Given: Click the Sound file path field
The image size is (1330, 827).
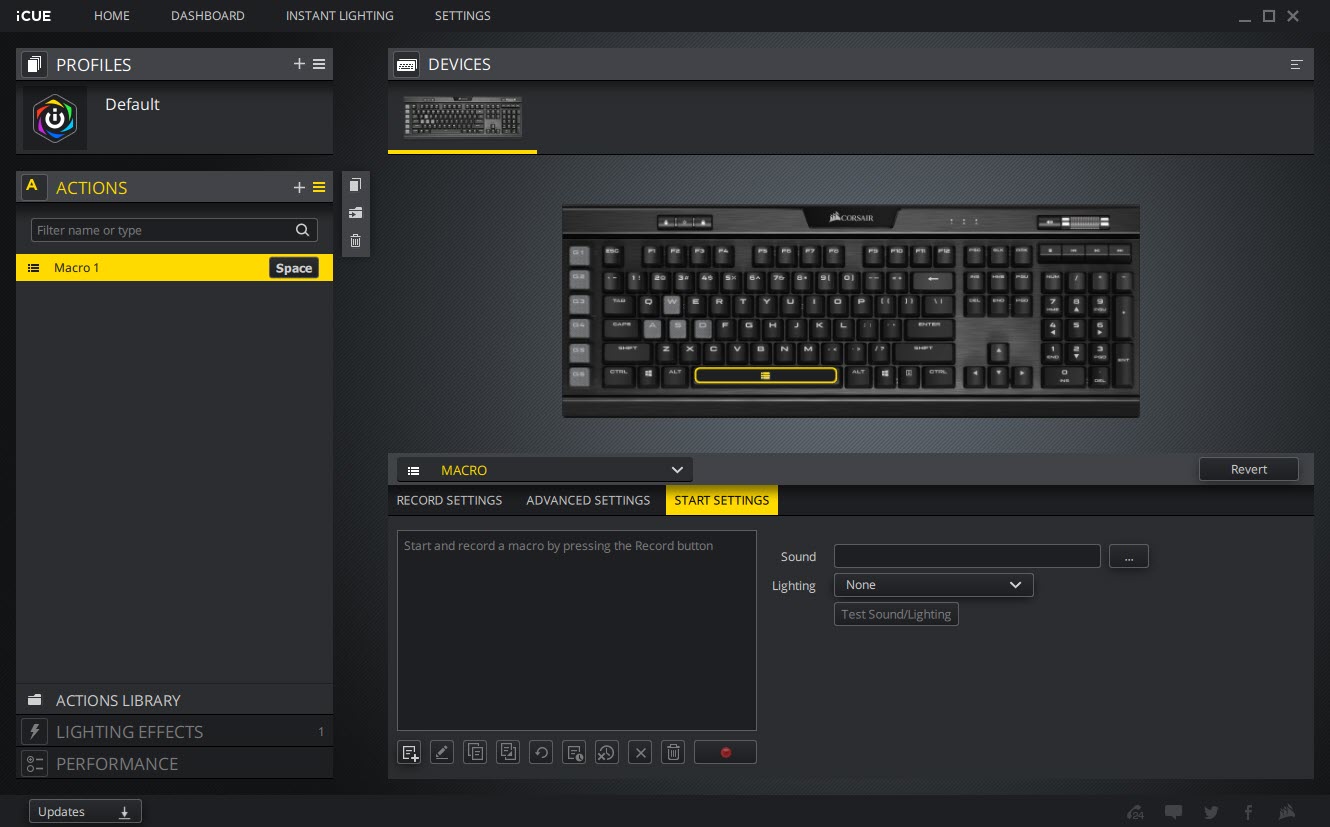Looking at the screenshot, I should coord(967,556).
